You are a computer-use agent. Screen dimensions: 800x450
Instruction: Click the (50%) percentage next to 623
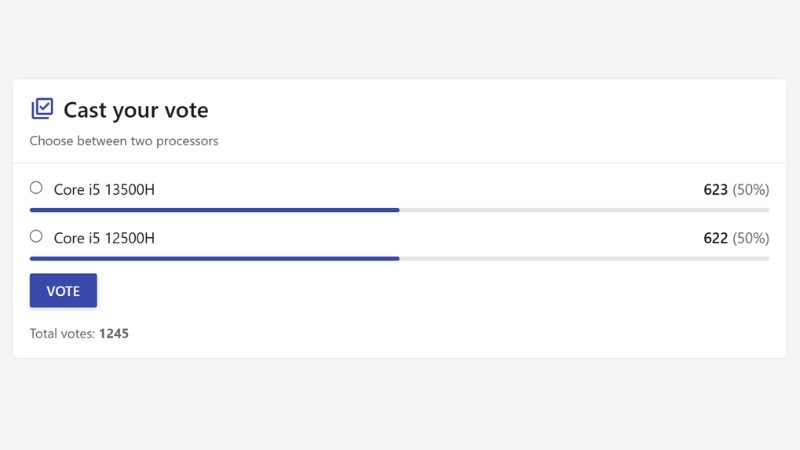[x=751, y=189]
